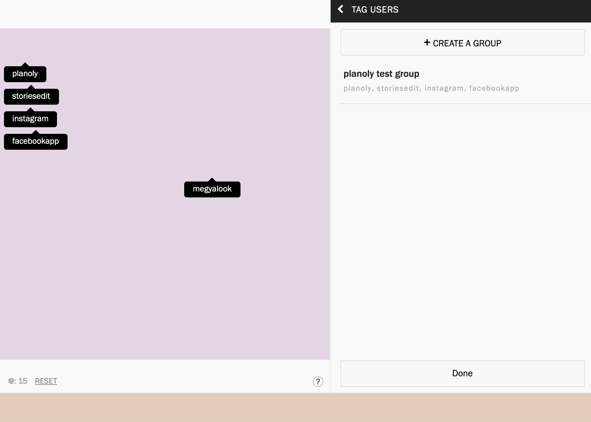Click the TAG USERS header title
Image resolution: width=591 pixels, height=422 pixels.
coord(375,10)
